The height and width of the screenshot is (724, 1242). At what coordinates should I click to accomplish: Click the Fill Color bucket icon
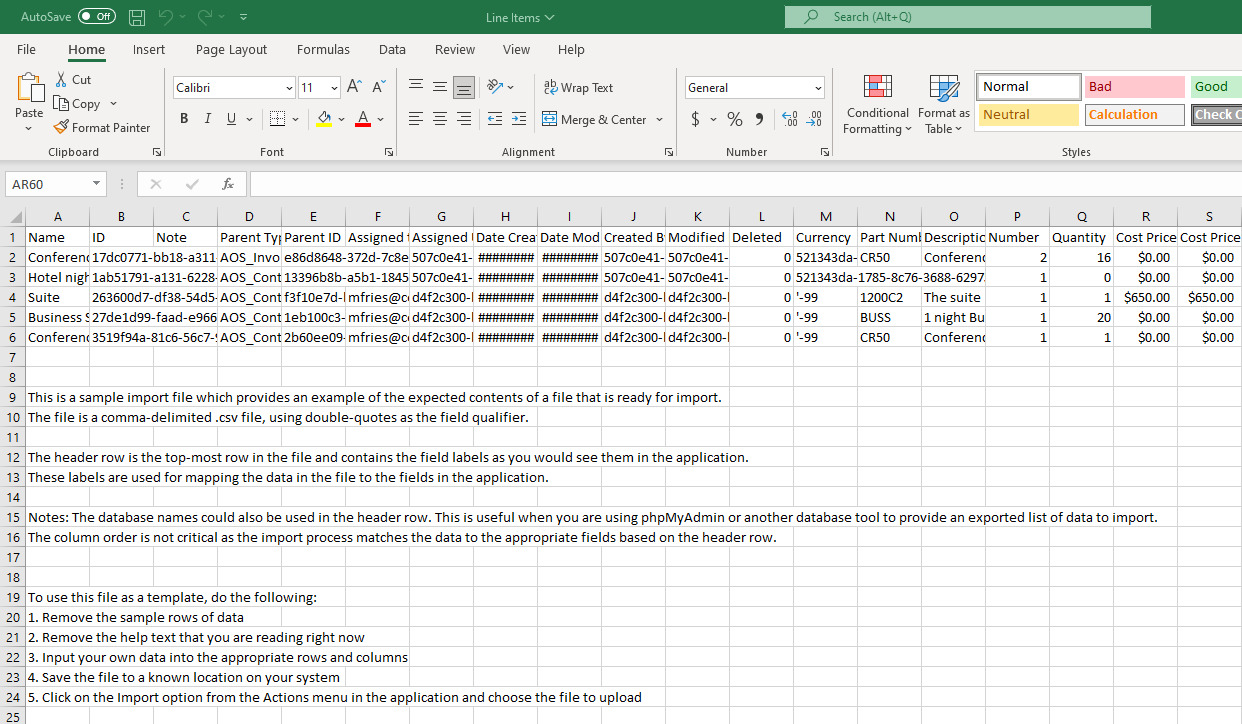[x=324, y=119]
